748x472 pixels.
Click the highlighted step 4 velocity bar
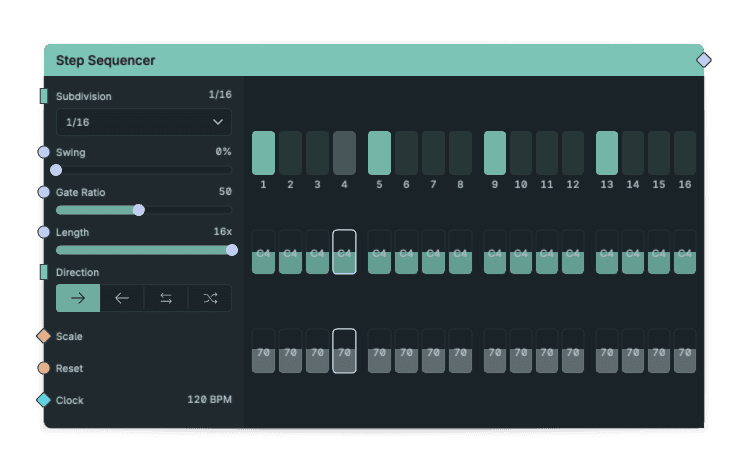344,351
